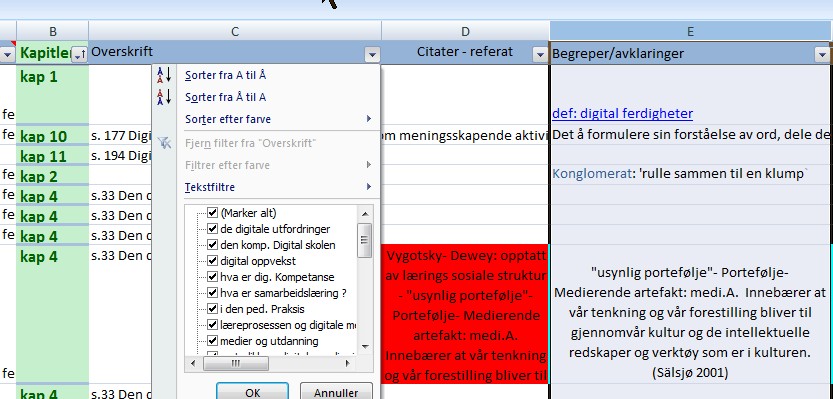
Task: Open the Citater - referat filter dropdown
Action: (540, 54)
